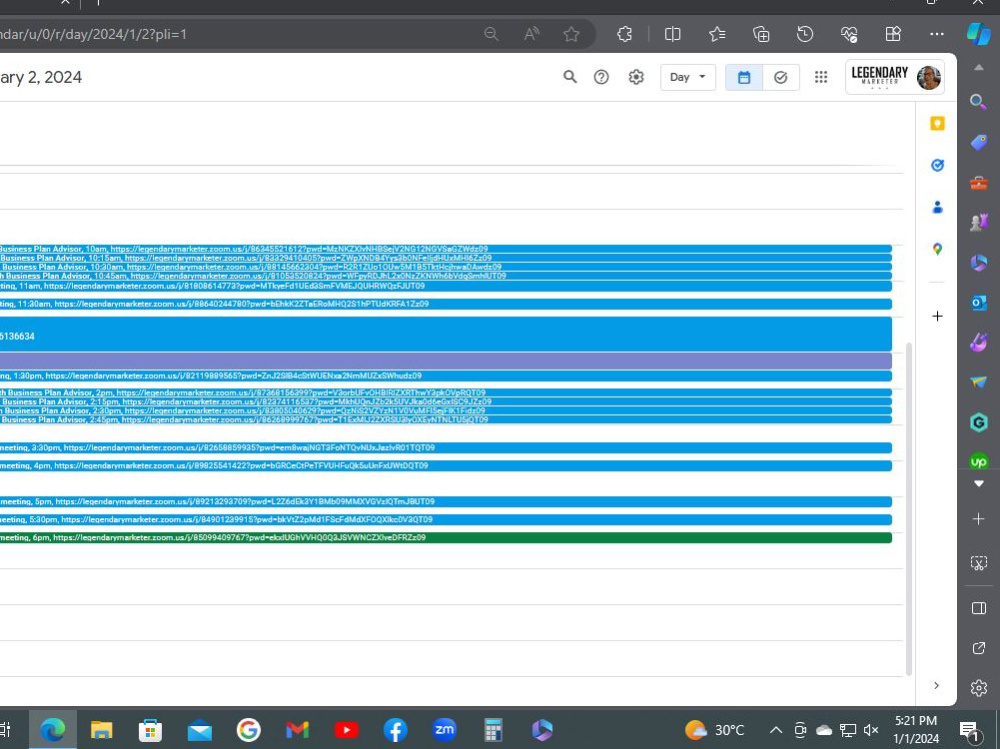This screenshot has width=1000, height=749.
Task: Open Designer icon in Edge sidebar
Action: (x=978, y=343)
